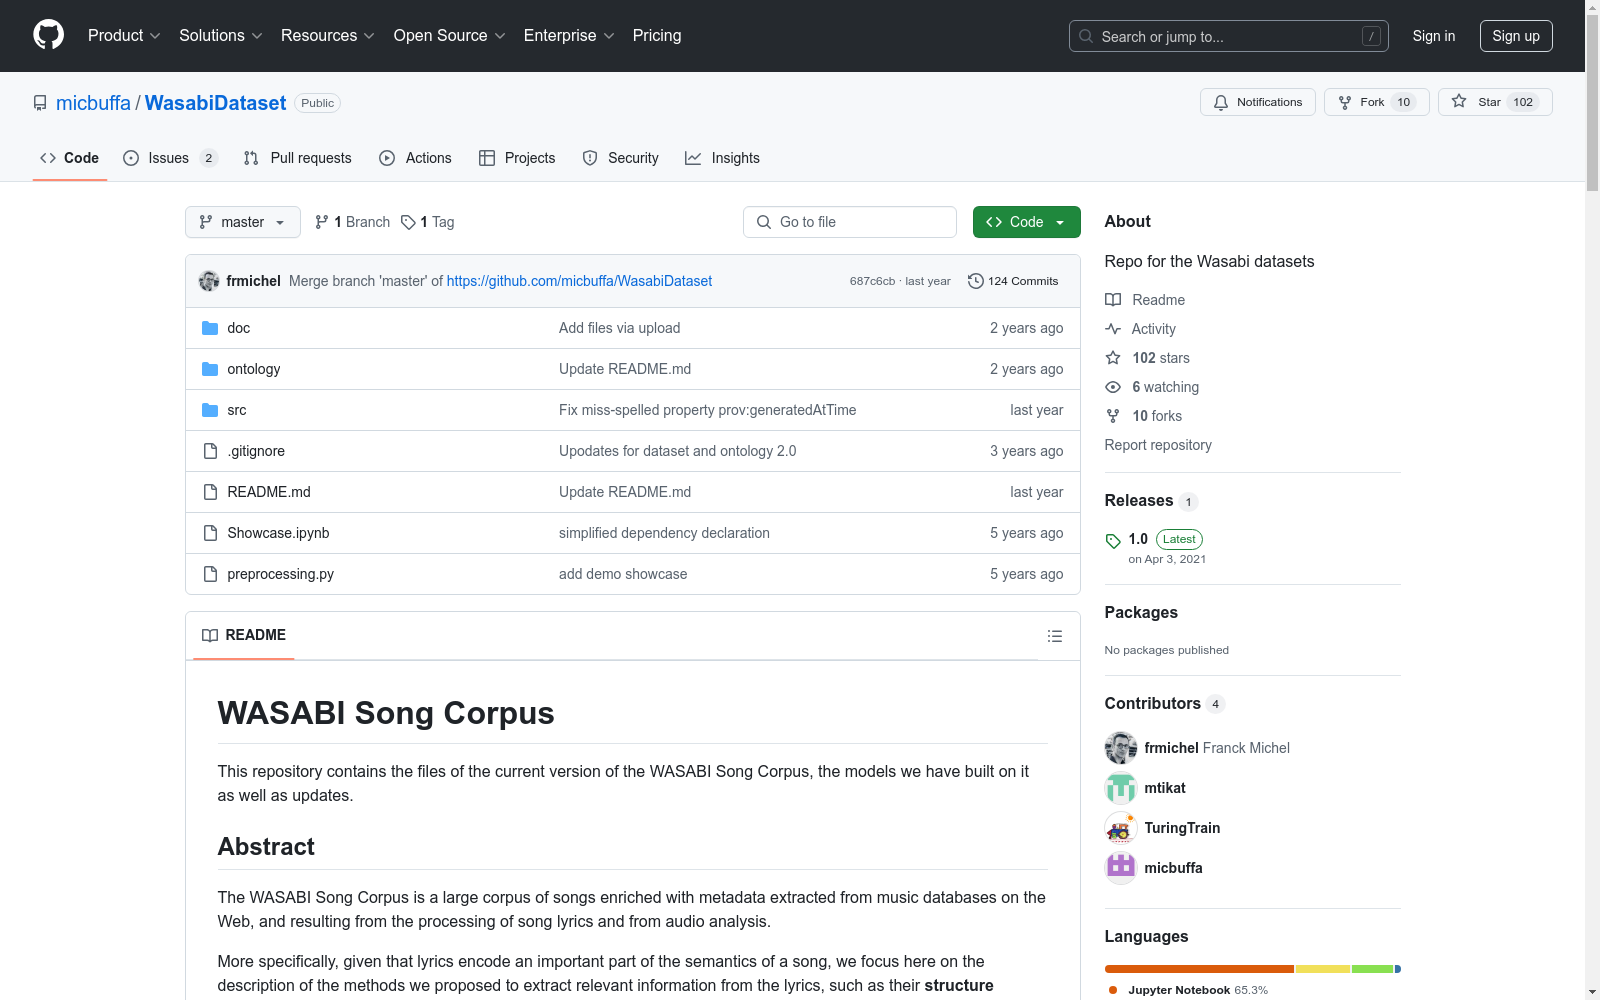Viewport: 1600px width, 1000px height.
Task: Click the Jupyter Notebook language bar segment
Action: [1199, 969]
